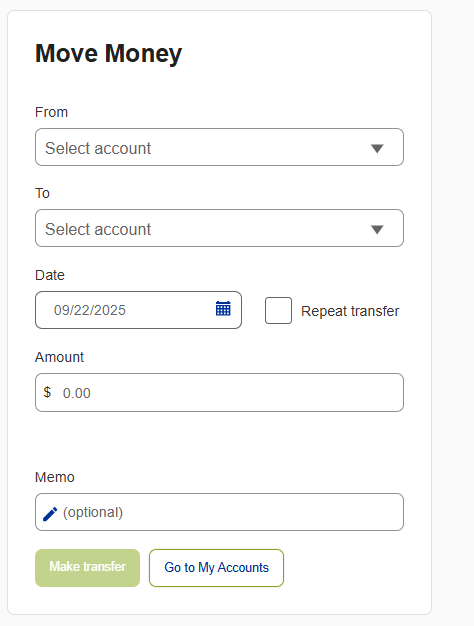Image resolution: width=474 pixels, height=626 pixels.
Task: Focus the Date field showing 09/22/2025
Action: click(x=138, y=310)
